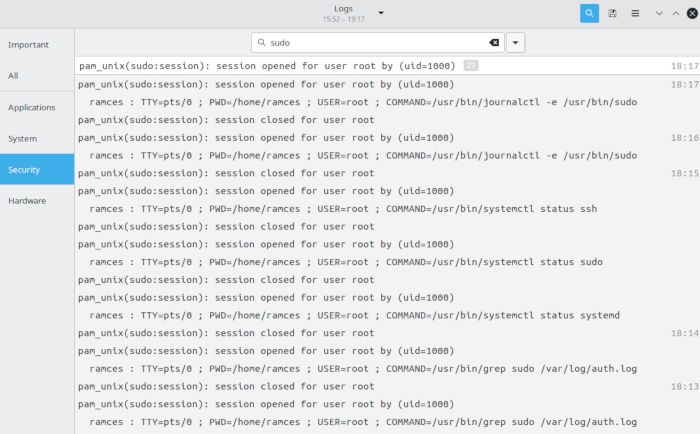Click the magnifier icon inside search field
This screenshot has height=434, width=700.
(262, 42)
